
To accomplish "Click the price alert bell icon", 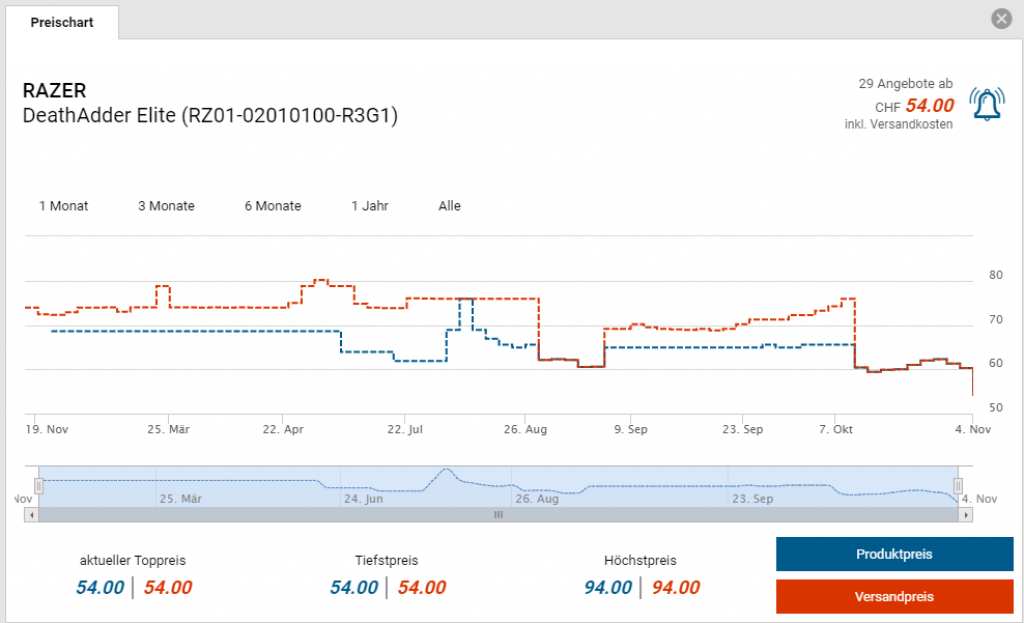I will (987, 104).
